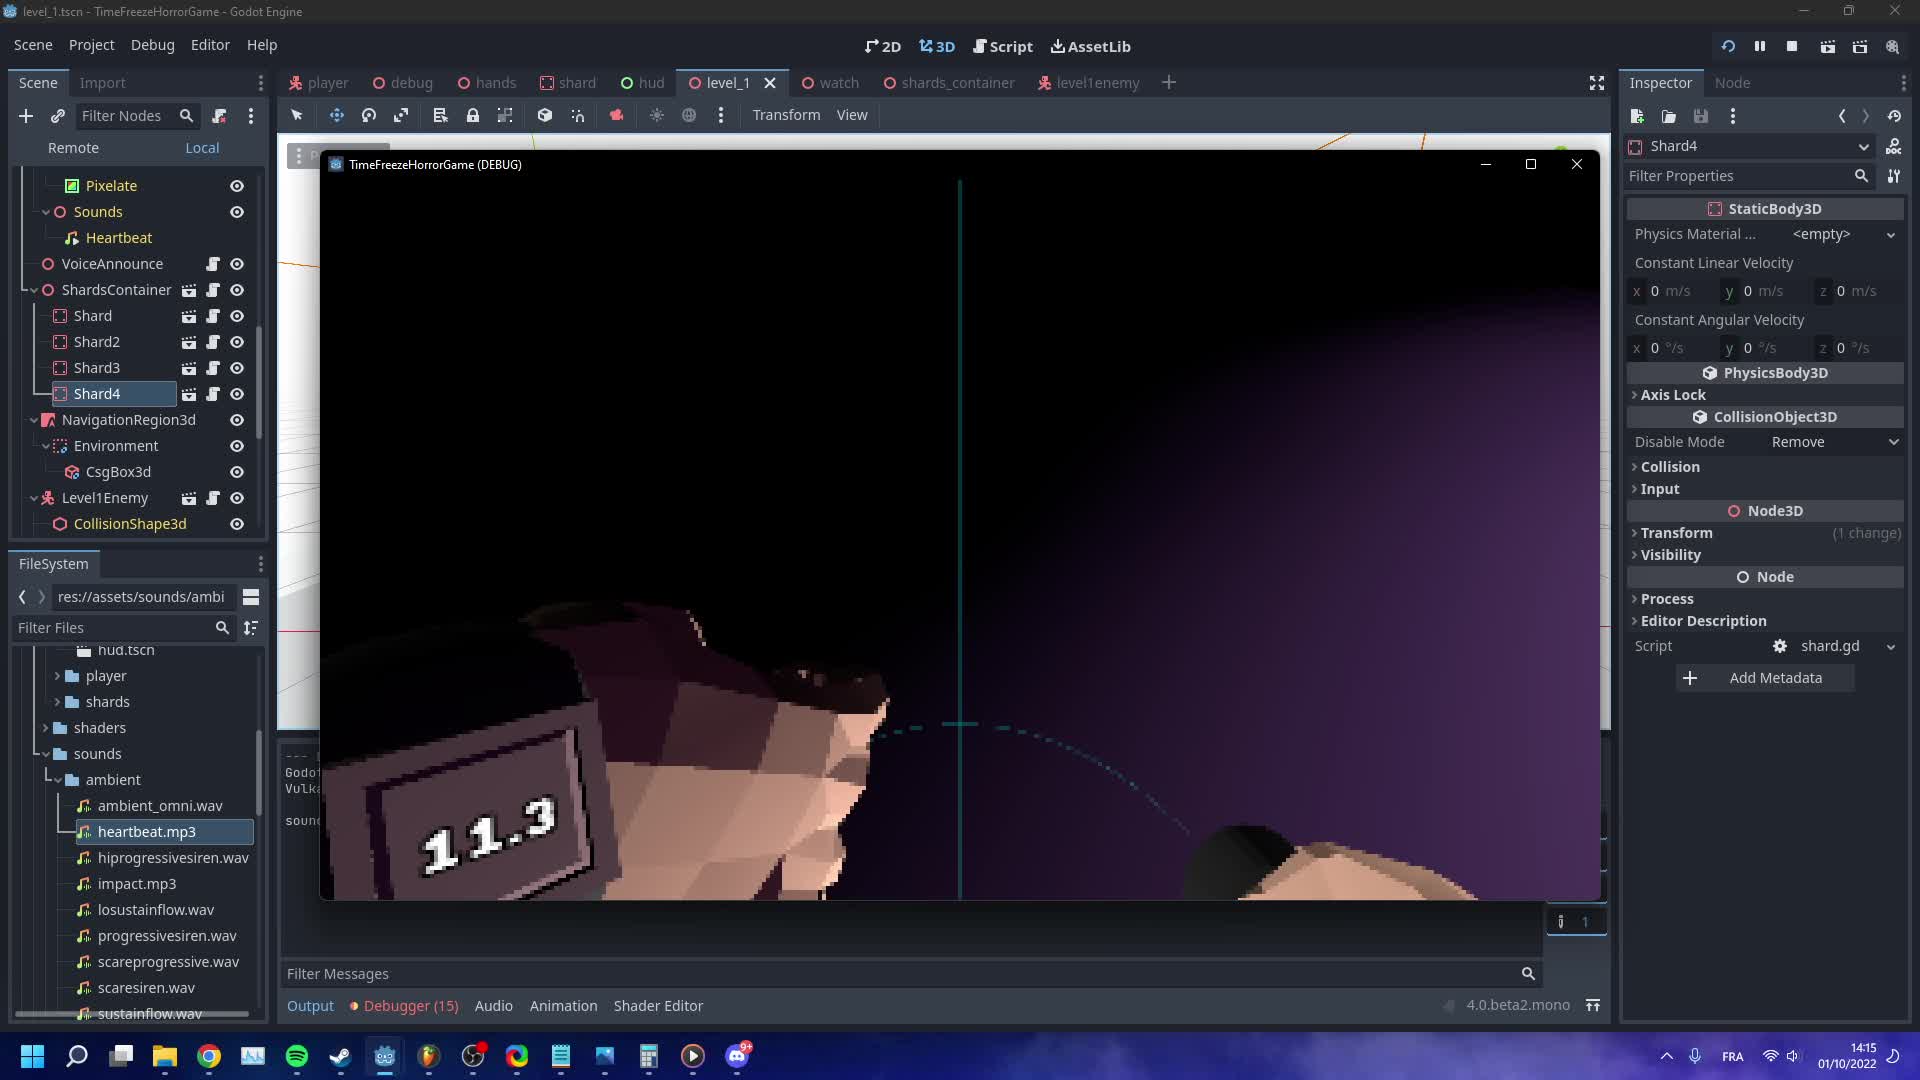Open the node history in the Inspector
The height and width of the screenshot is (1080, 1920).
click(1895, 116)
